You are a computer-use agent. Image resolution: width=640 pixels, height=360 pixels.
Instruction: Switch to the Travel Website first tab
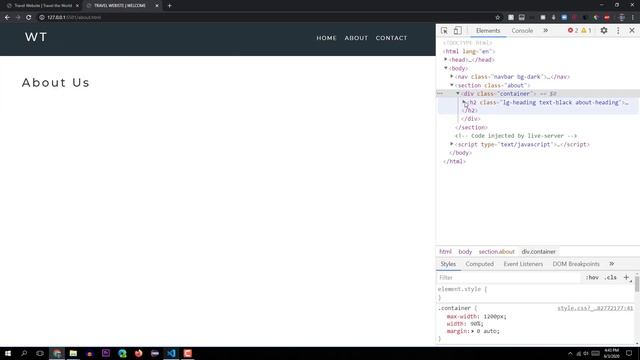click(x=42, y=6)
